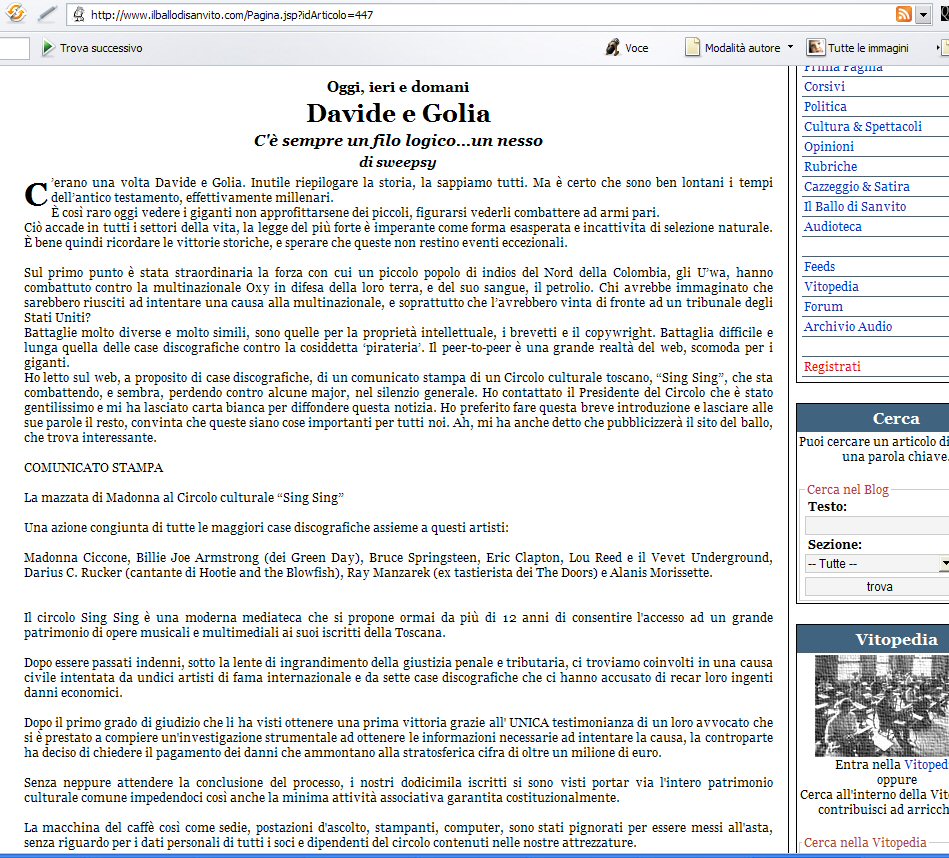This screenshot has width=949, height=858.
Task: Click the RSS feed icon in address bar
Action: [x=903, y=14]
